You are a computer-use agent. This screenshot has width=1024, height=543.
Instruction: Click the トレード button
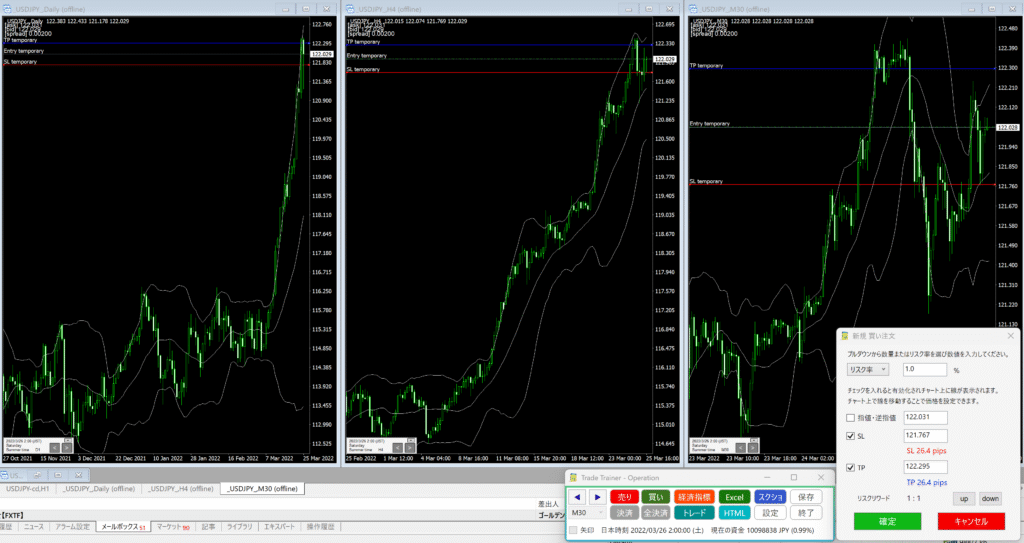coord(694,513)
